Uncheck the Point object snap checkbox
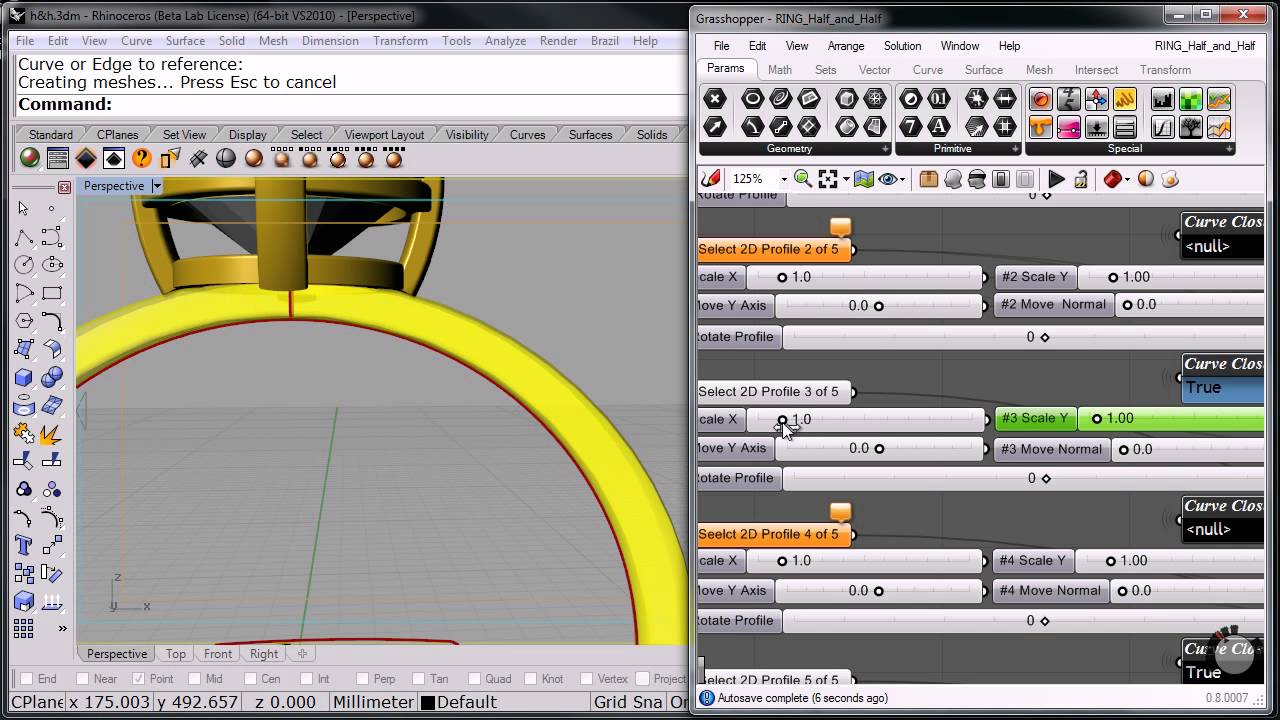 click(139, 679)
